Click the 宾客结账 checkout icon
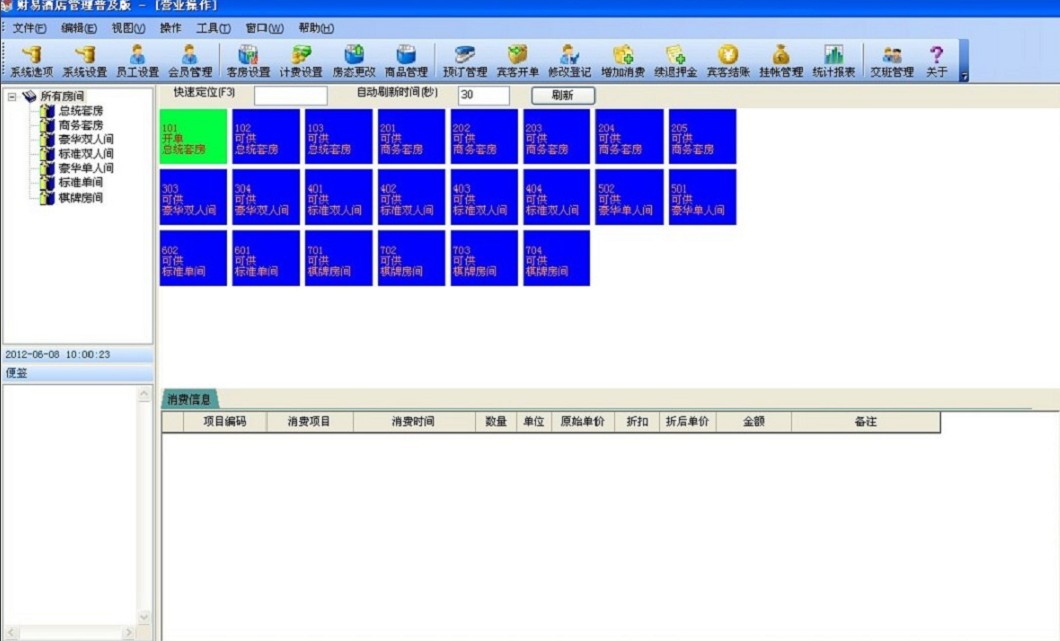 pos(728,61)
